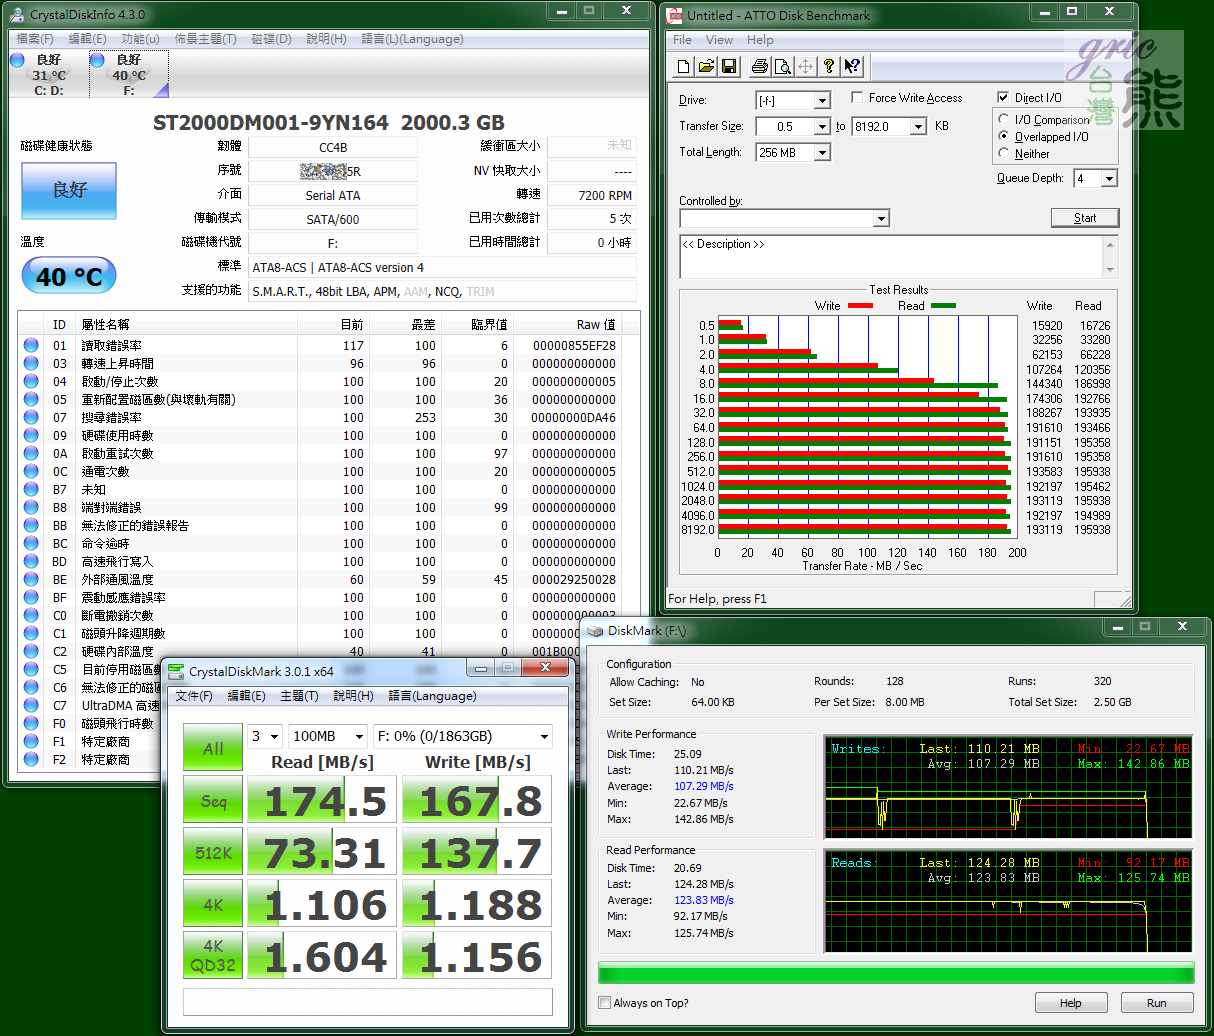Click the green Read legend swatch in ATTO
The width and height of the screenshot is (1214, 1036).
[943, 306]
